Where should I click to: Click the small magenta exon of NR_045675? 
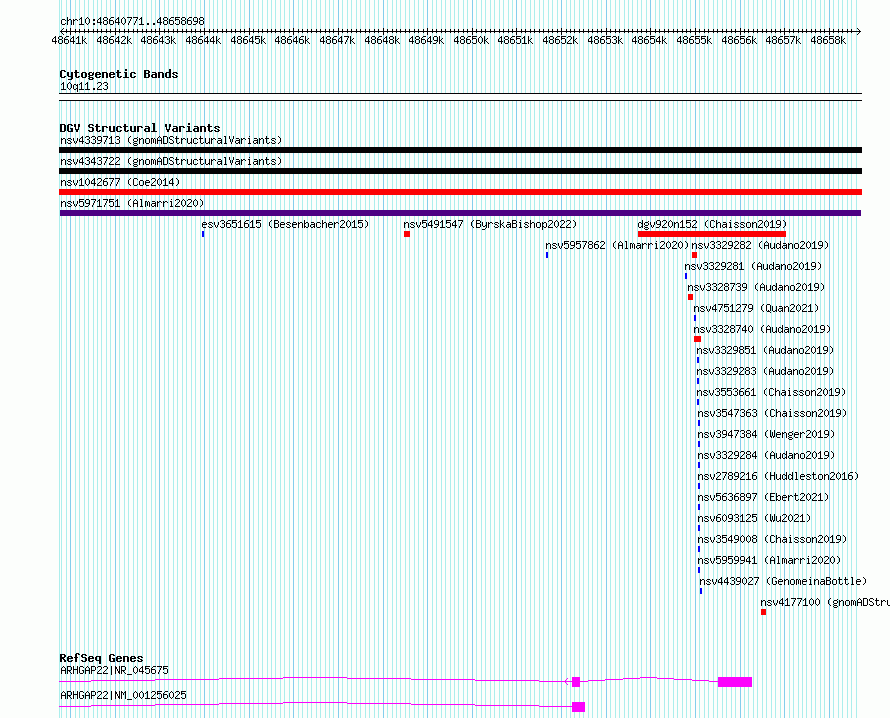[x=576, y=682]
